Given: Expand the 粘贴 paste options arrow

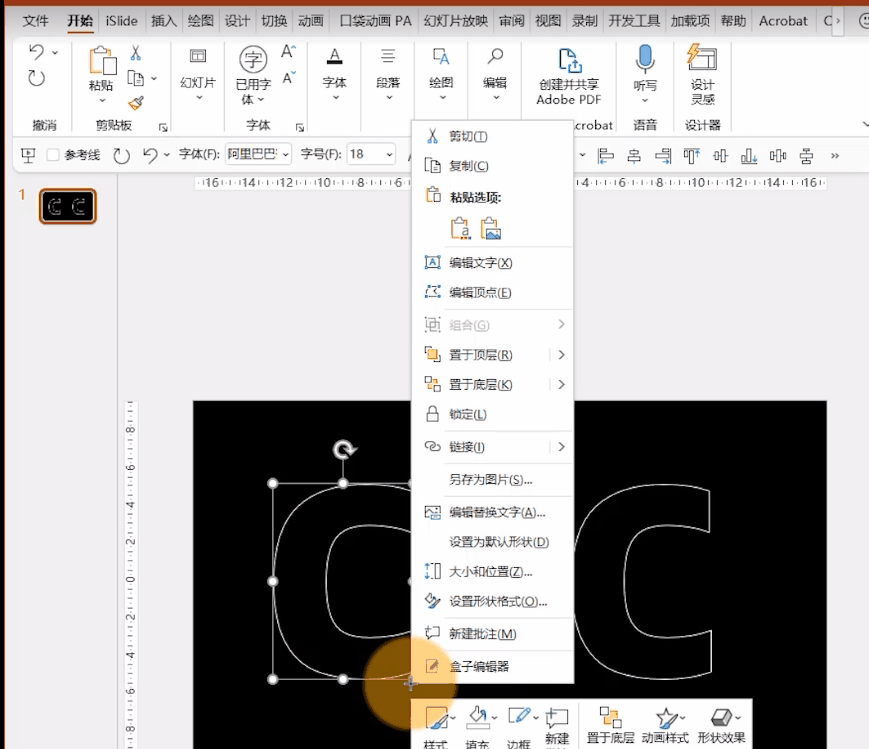Looking at the screenshot, I should tap(102, 100).
